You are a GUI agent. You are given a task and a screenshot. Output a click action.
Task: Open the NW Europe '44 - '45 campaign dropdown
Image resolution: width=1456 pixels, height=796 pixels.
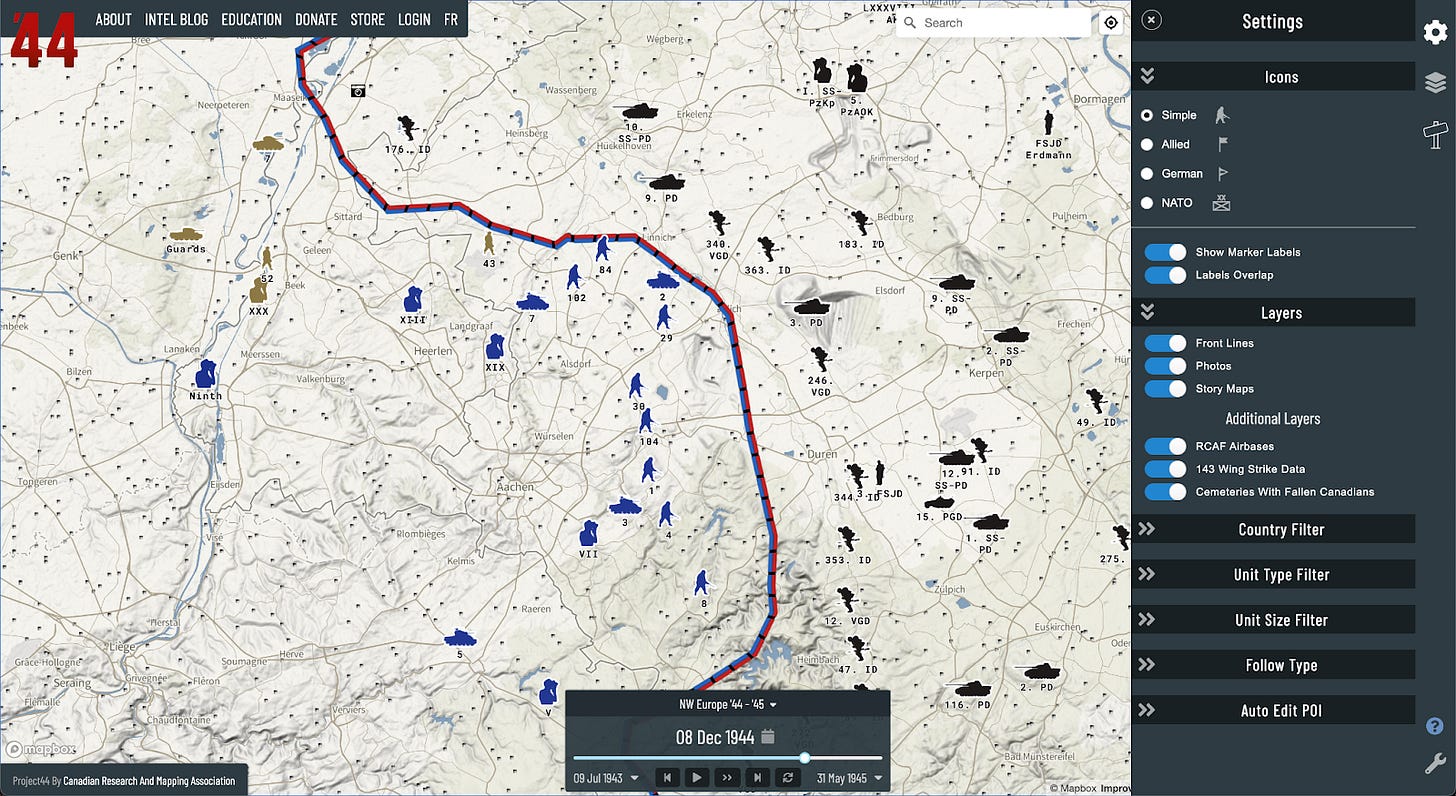(728, 704)
